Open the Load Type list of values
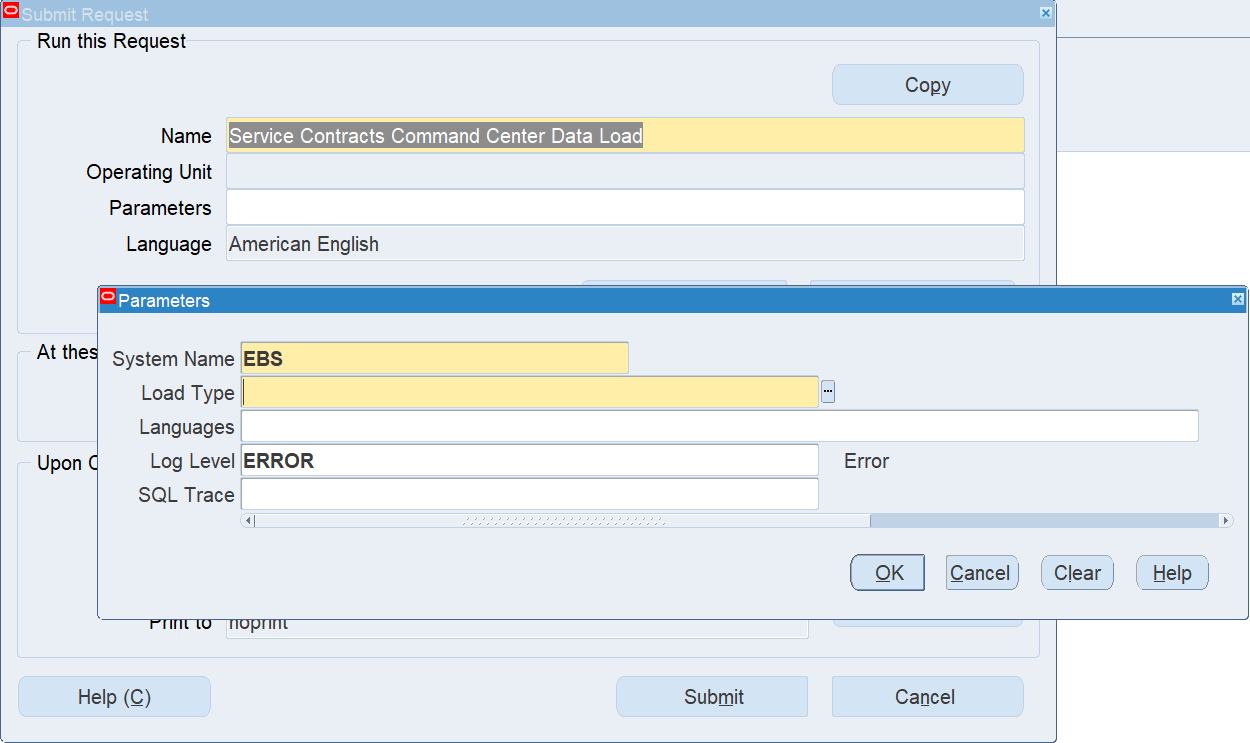Image resolution: width=1250 pixels, height=743 pixels. (x=828, y=392)
